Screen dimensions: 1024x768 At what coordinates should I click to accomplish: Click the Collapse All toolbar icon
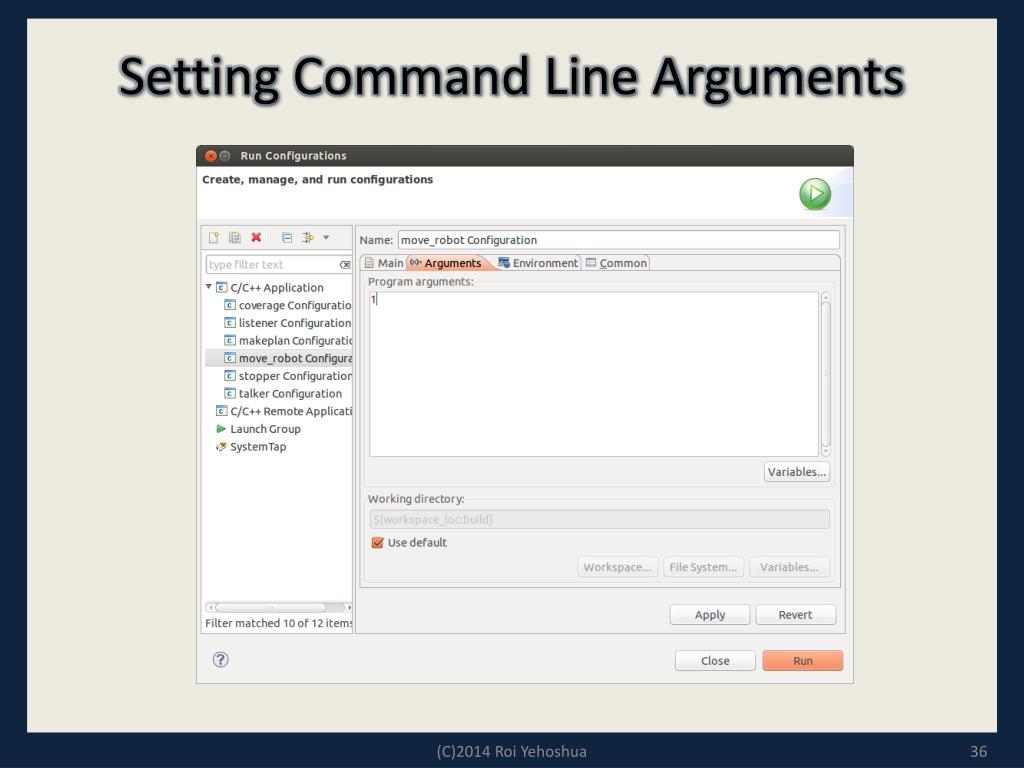287,238
